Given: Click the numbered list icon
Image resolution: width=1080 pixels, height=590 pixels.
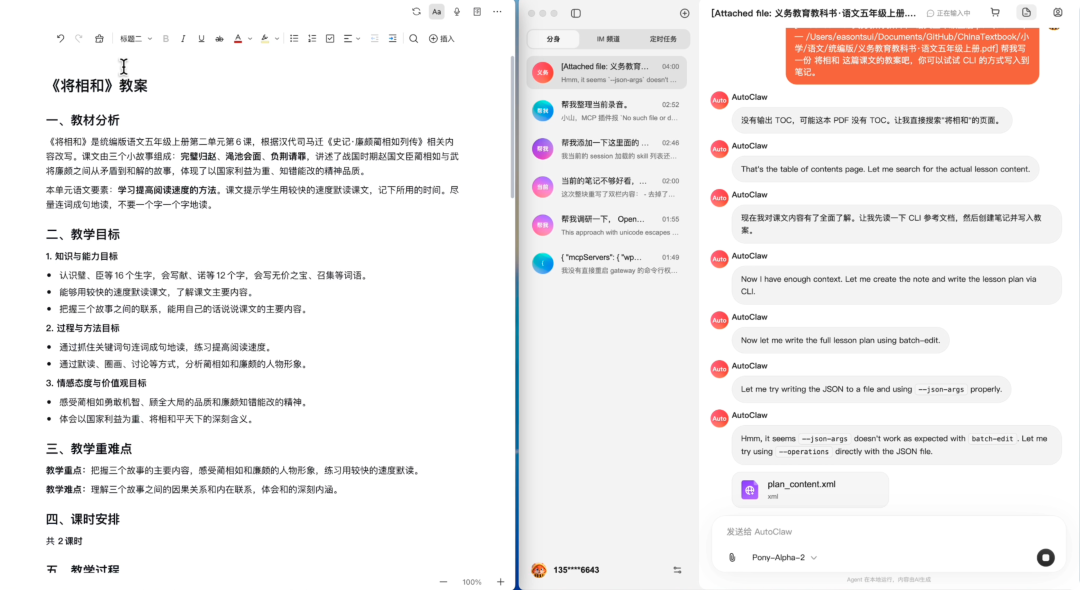Looking at the screenshot, I should [312, 38].
